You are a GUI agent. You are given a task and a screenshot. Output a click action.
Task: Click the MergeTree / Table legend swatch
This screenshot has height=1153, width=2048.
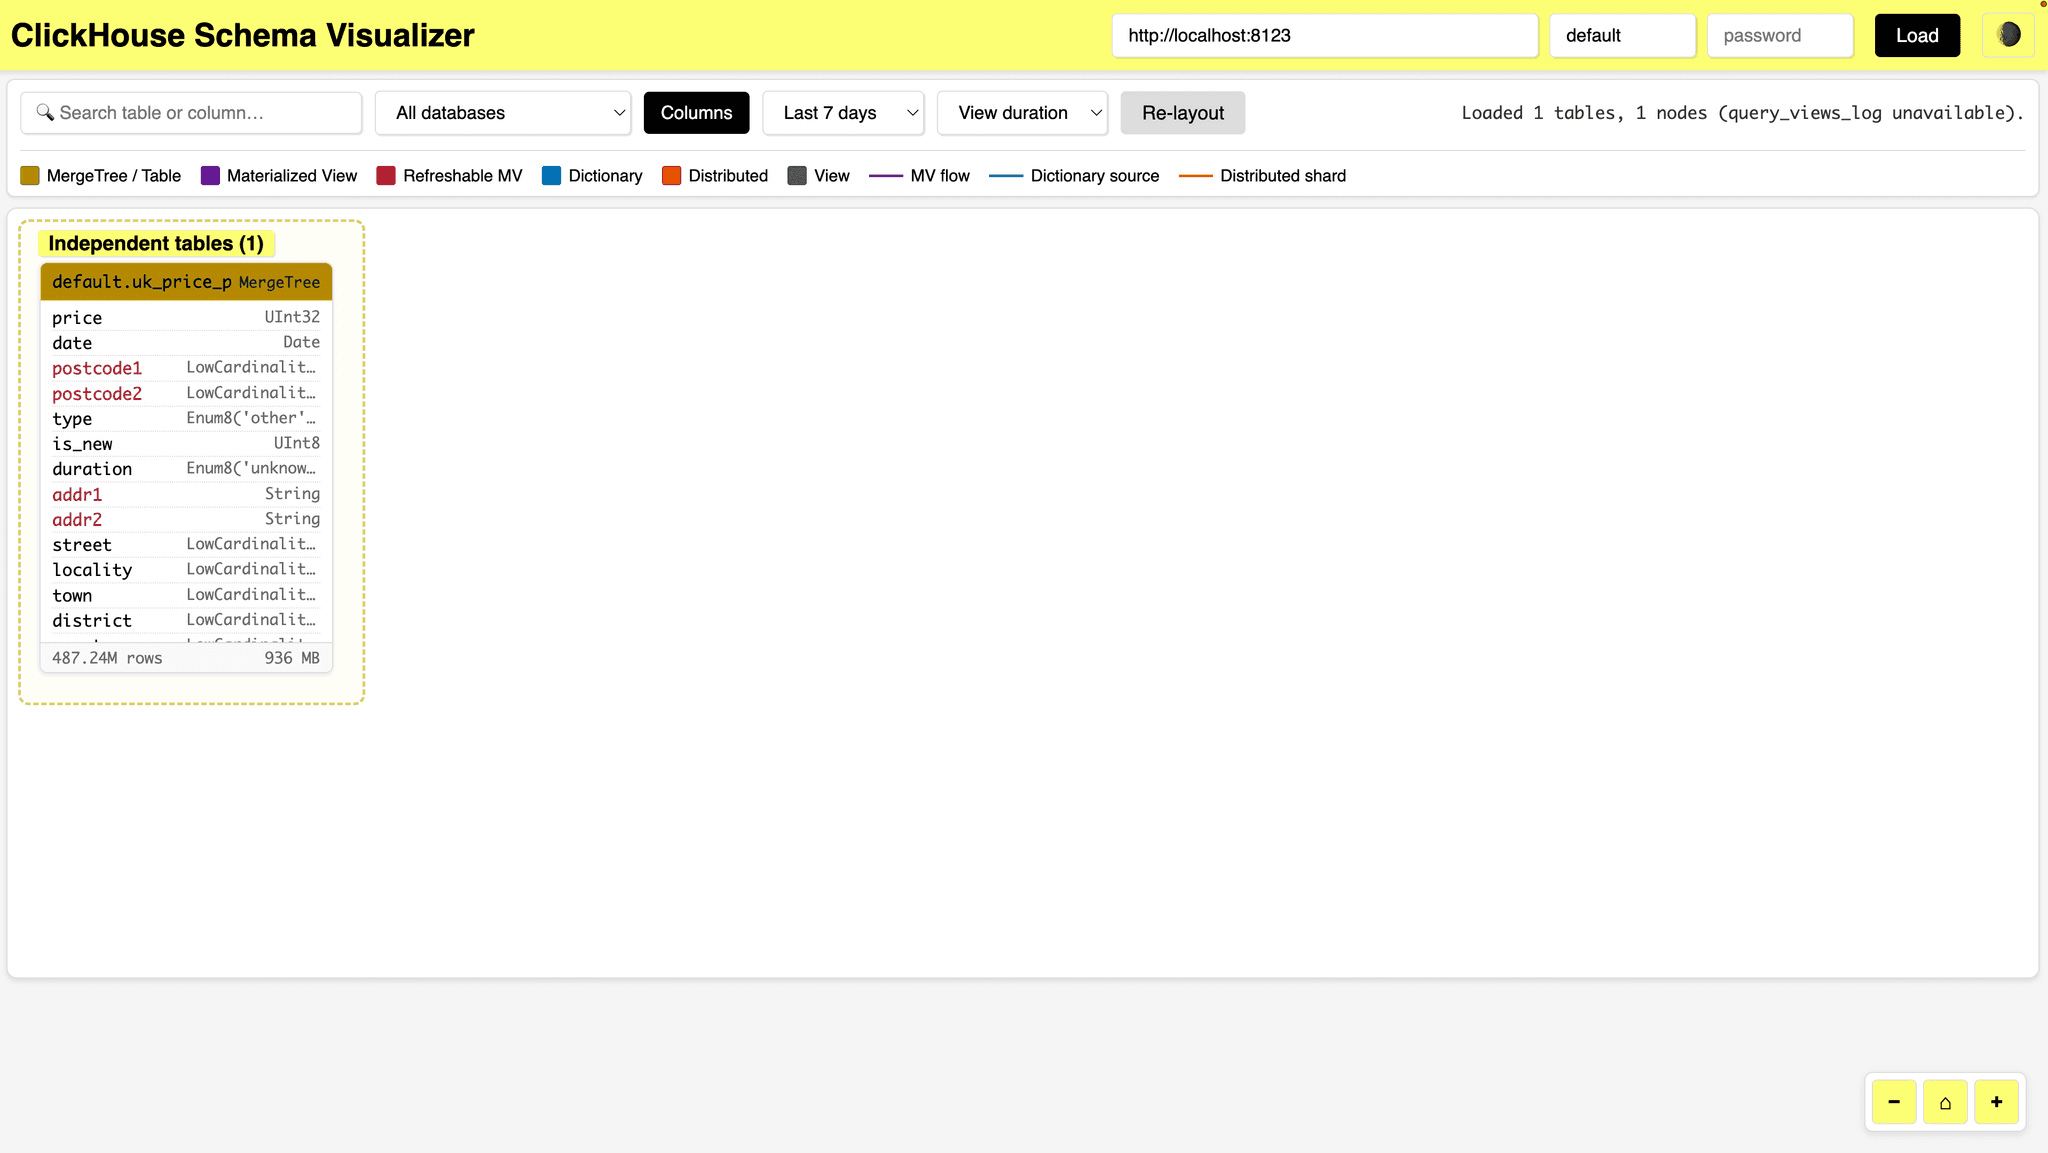tap(30, 176)
